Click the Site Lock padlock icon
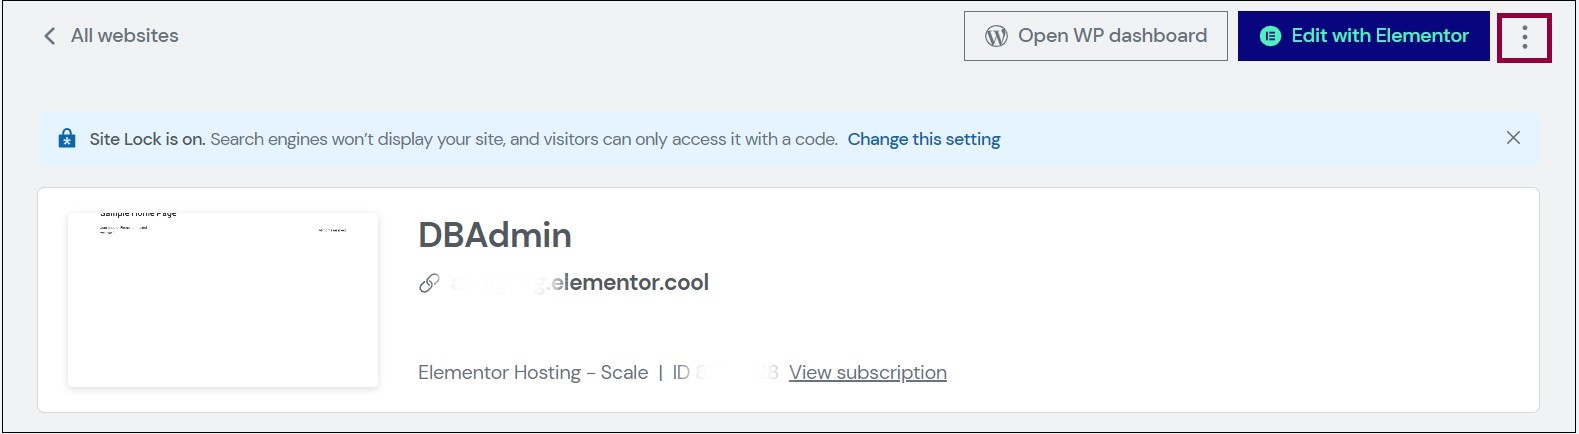This screenshot has width=1579, height=434. (x=67, y=139)
